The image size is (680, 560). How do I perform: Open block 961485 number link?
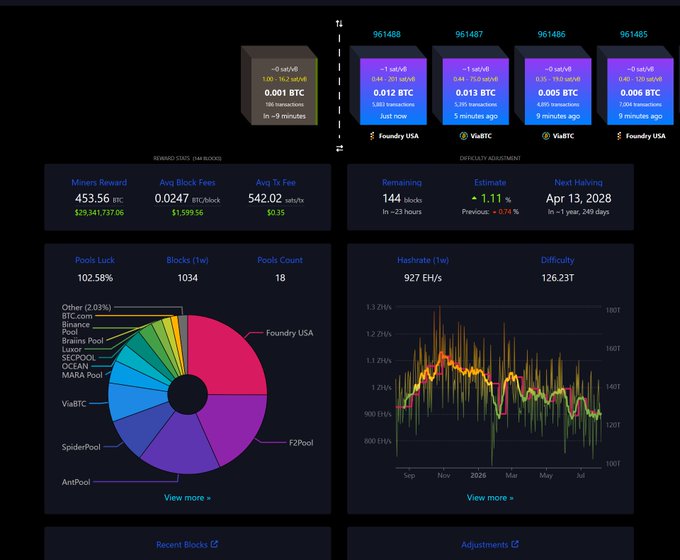point(634,34)
